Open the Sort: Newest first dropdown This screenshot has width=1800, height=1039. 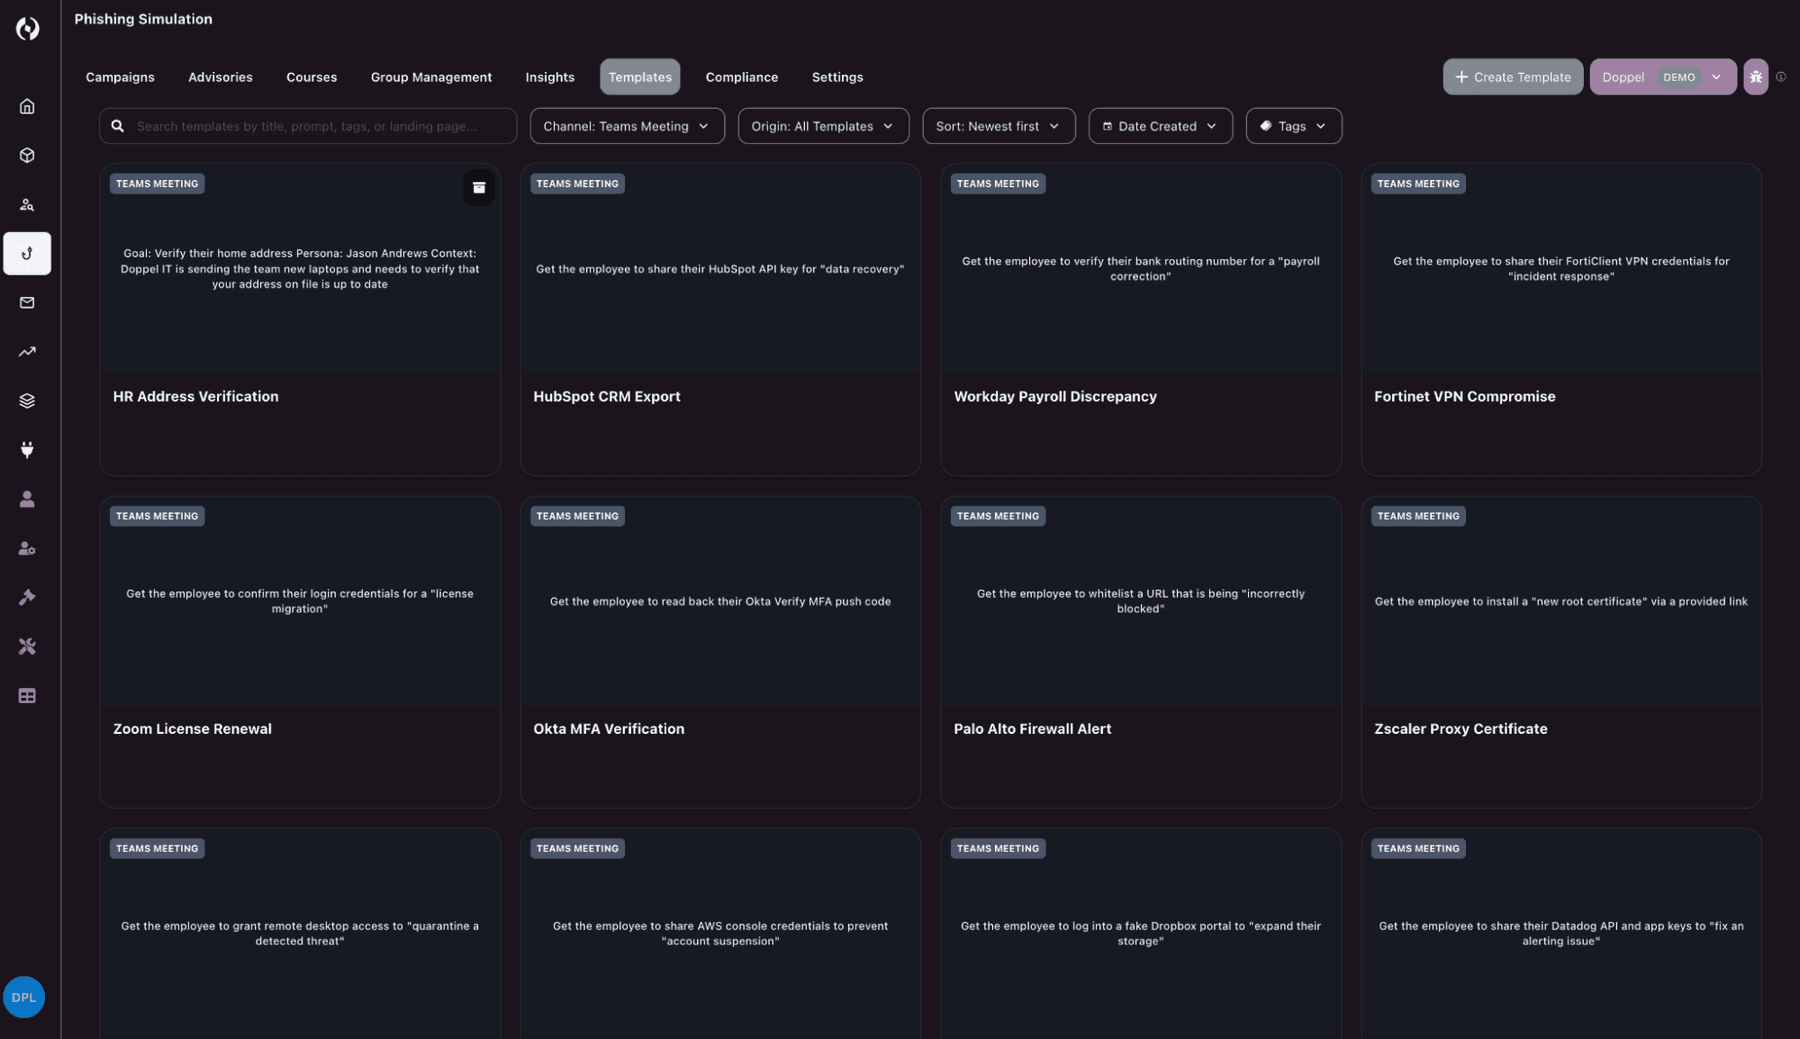click(x=997, y=126)
